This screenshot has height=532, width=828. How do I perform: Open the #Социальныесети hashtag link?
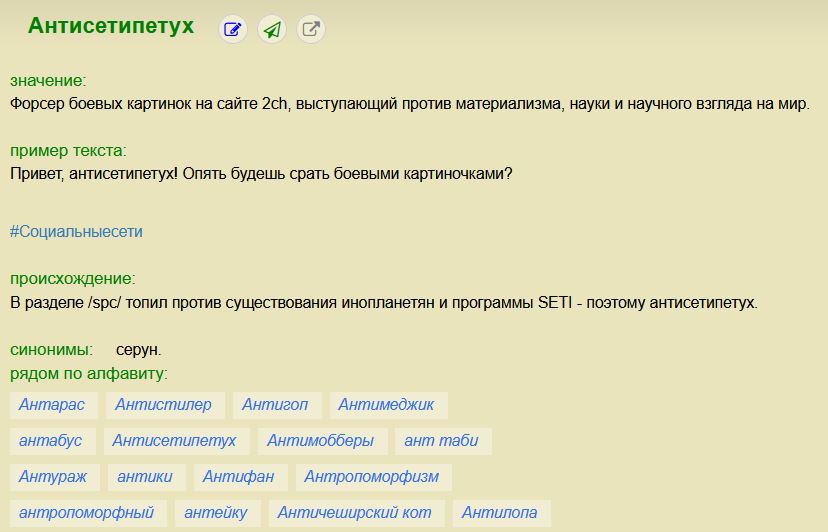[x=76, y=231]
